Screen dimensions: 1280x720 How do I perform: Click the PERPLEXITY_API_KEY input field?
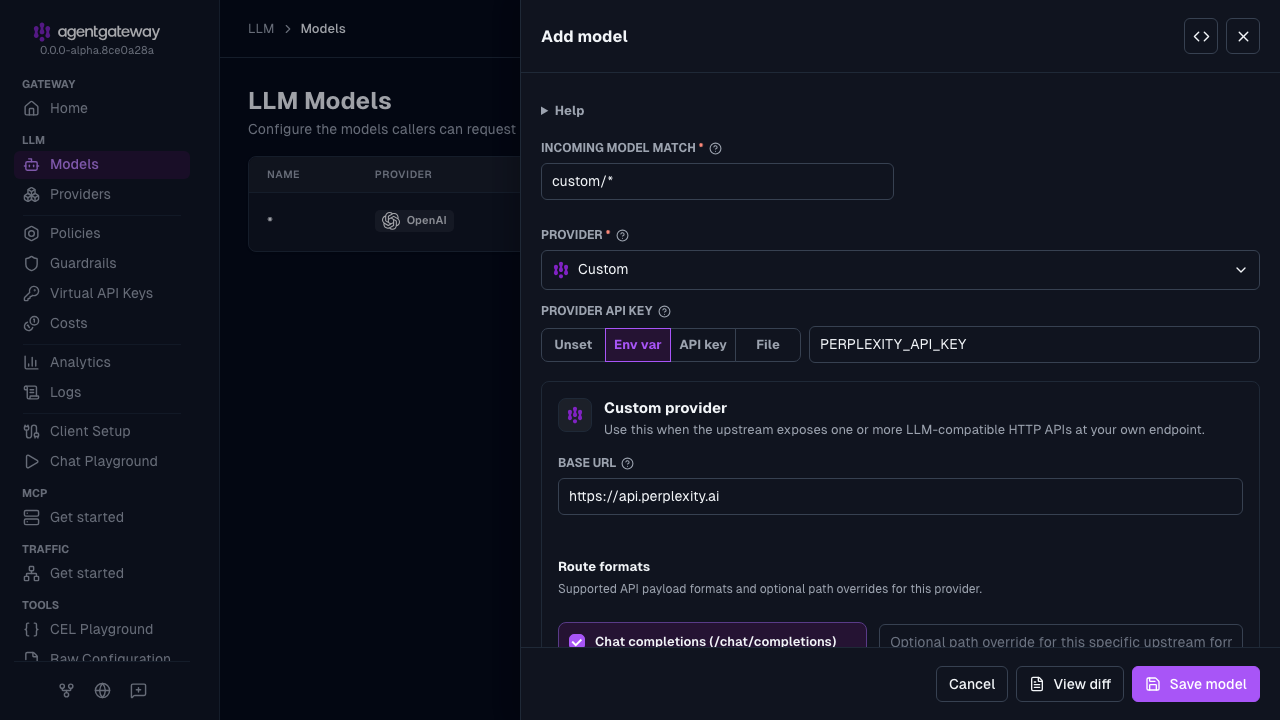point(1034,344)
